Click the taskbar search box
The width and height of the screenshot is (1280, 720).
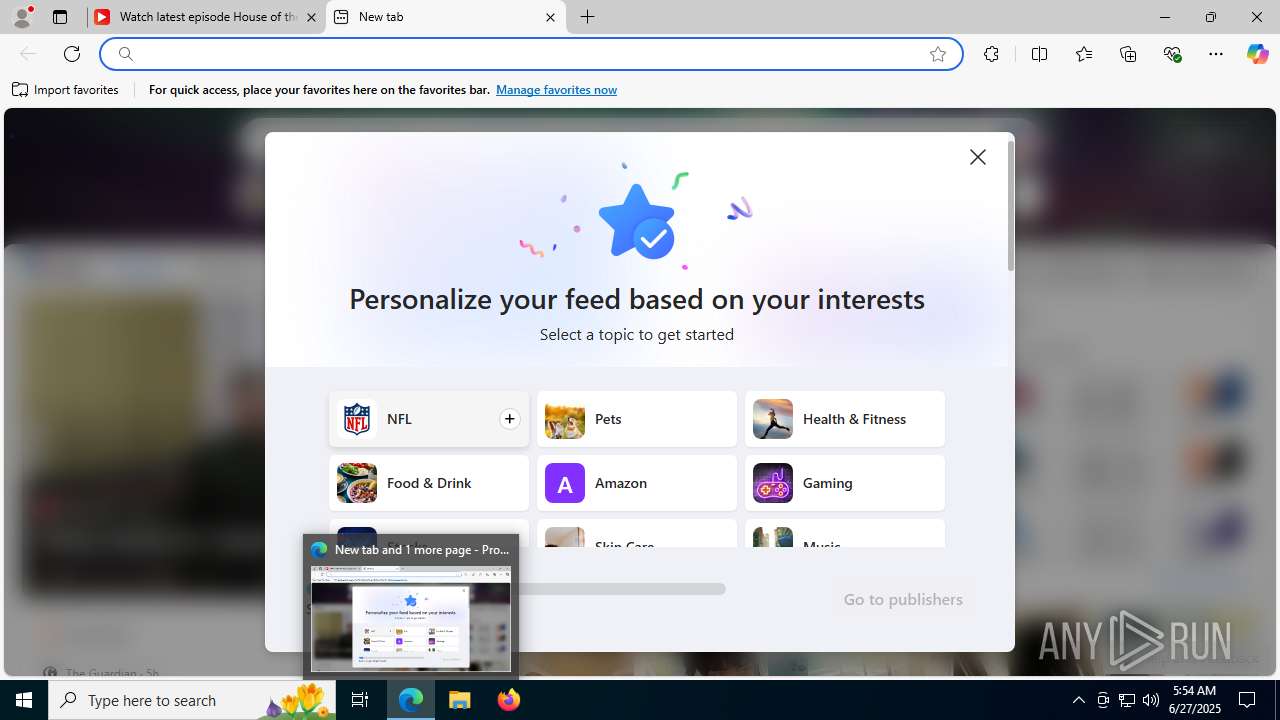pyautogui.click(x=190, y=700)
